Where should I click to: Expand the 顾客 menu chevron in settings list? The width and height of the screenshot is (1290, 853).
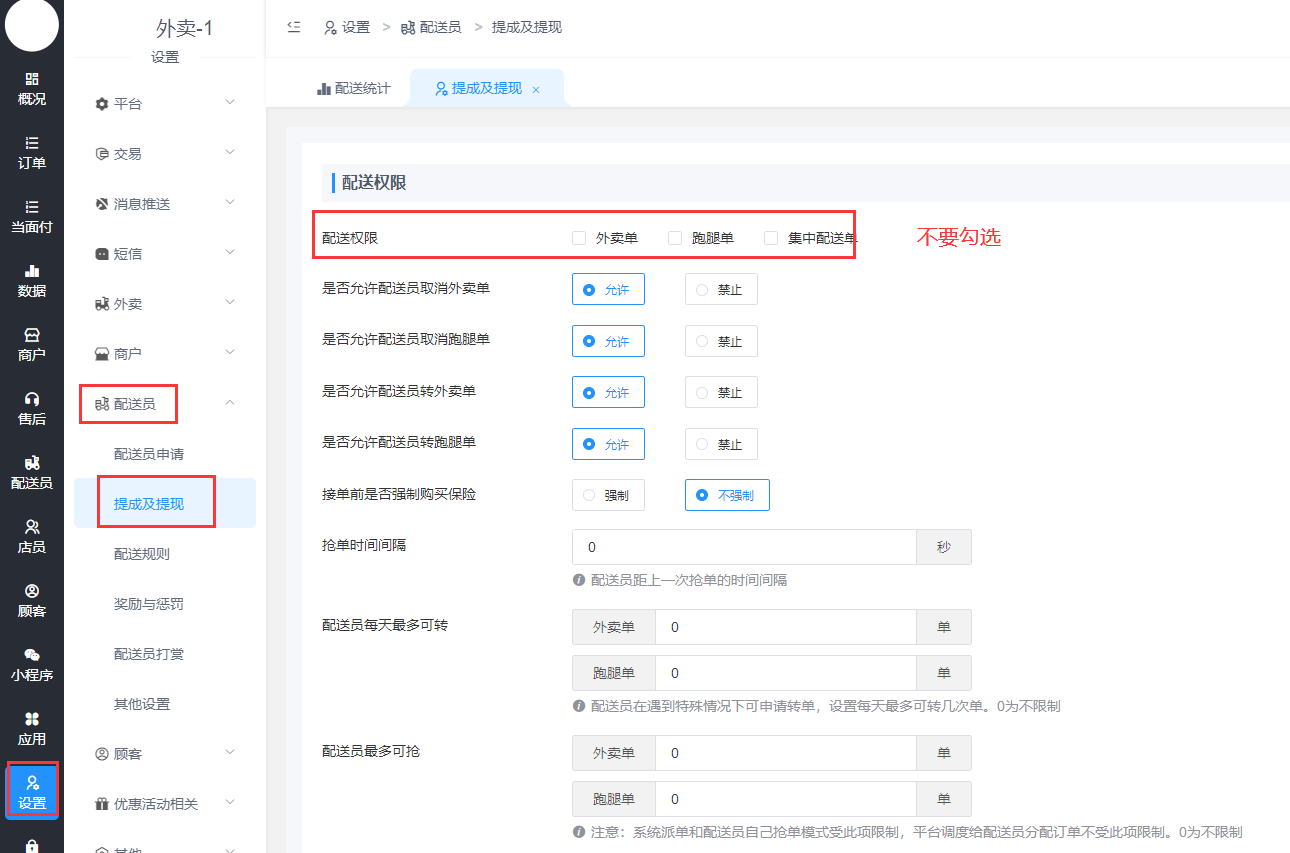click(230, 753)
